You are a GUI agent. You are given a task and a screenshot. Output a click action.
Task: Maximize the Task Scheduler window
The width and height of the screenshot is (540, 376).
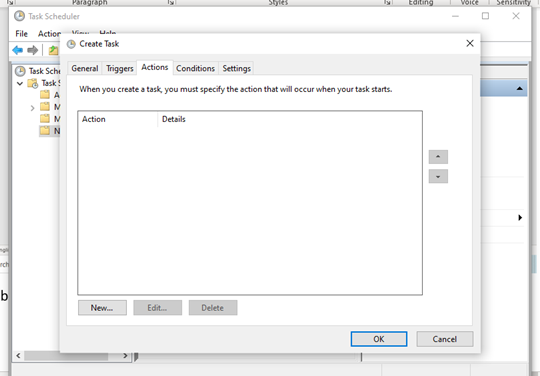(485, 16)
